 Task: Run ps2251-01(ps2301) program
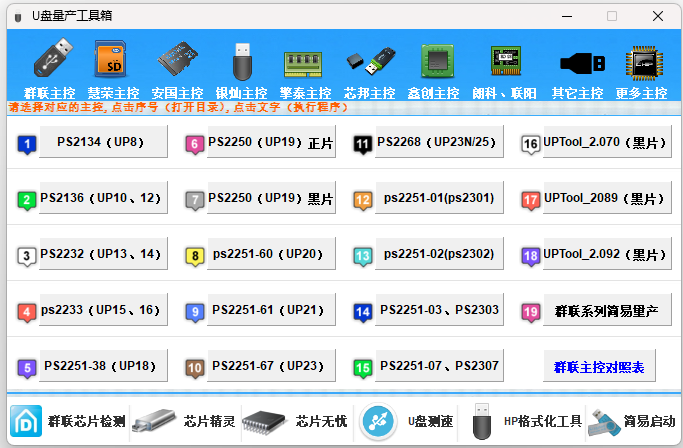pyautogui.click(x=440, y=198)
